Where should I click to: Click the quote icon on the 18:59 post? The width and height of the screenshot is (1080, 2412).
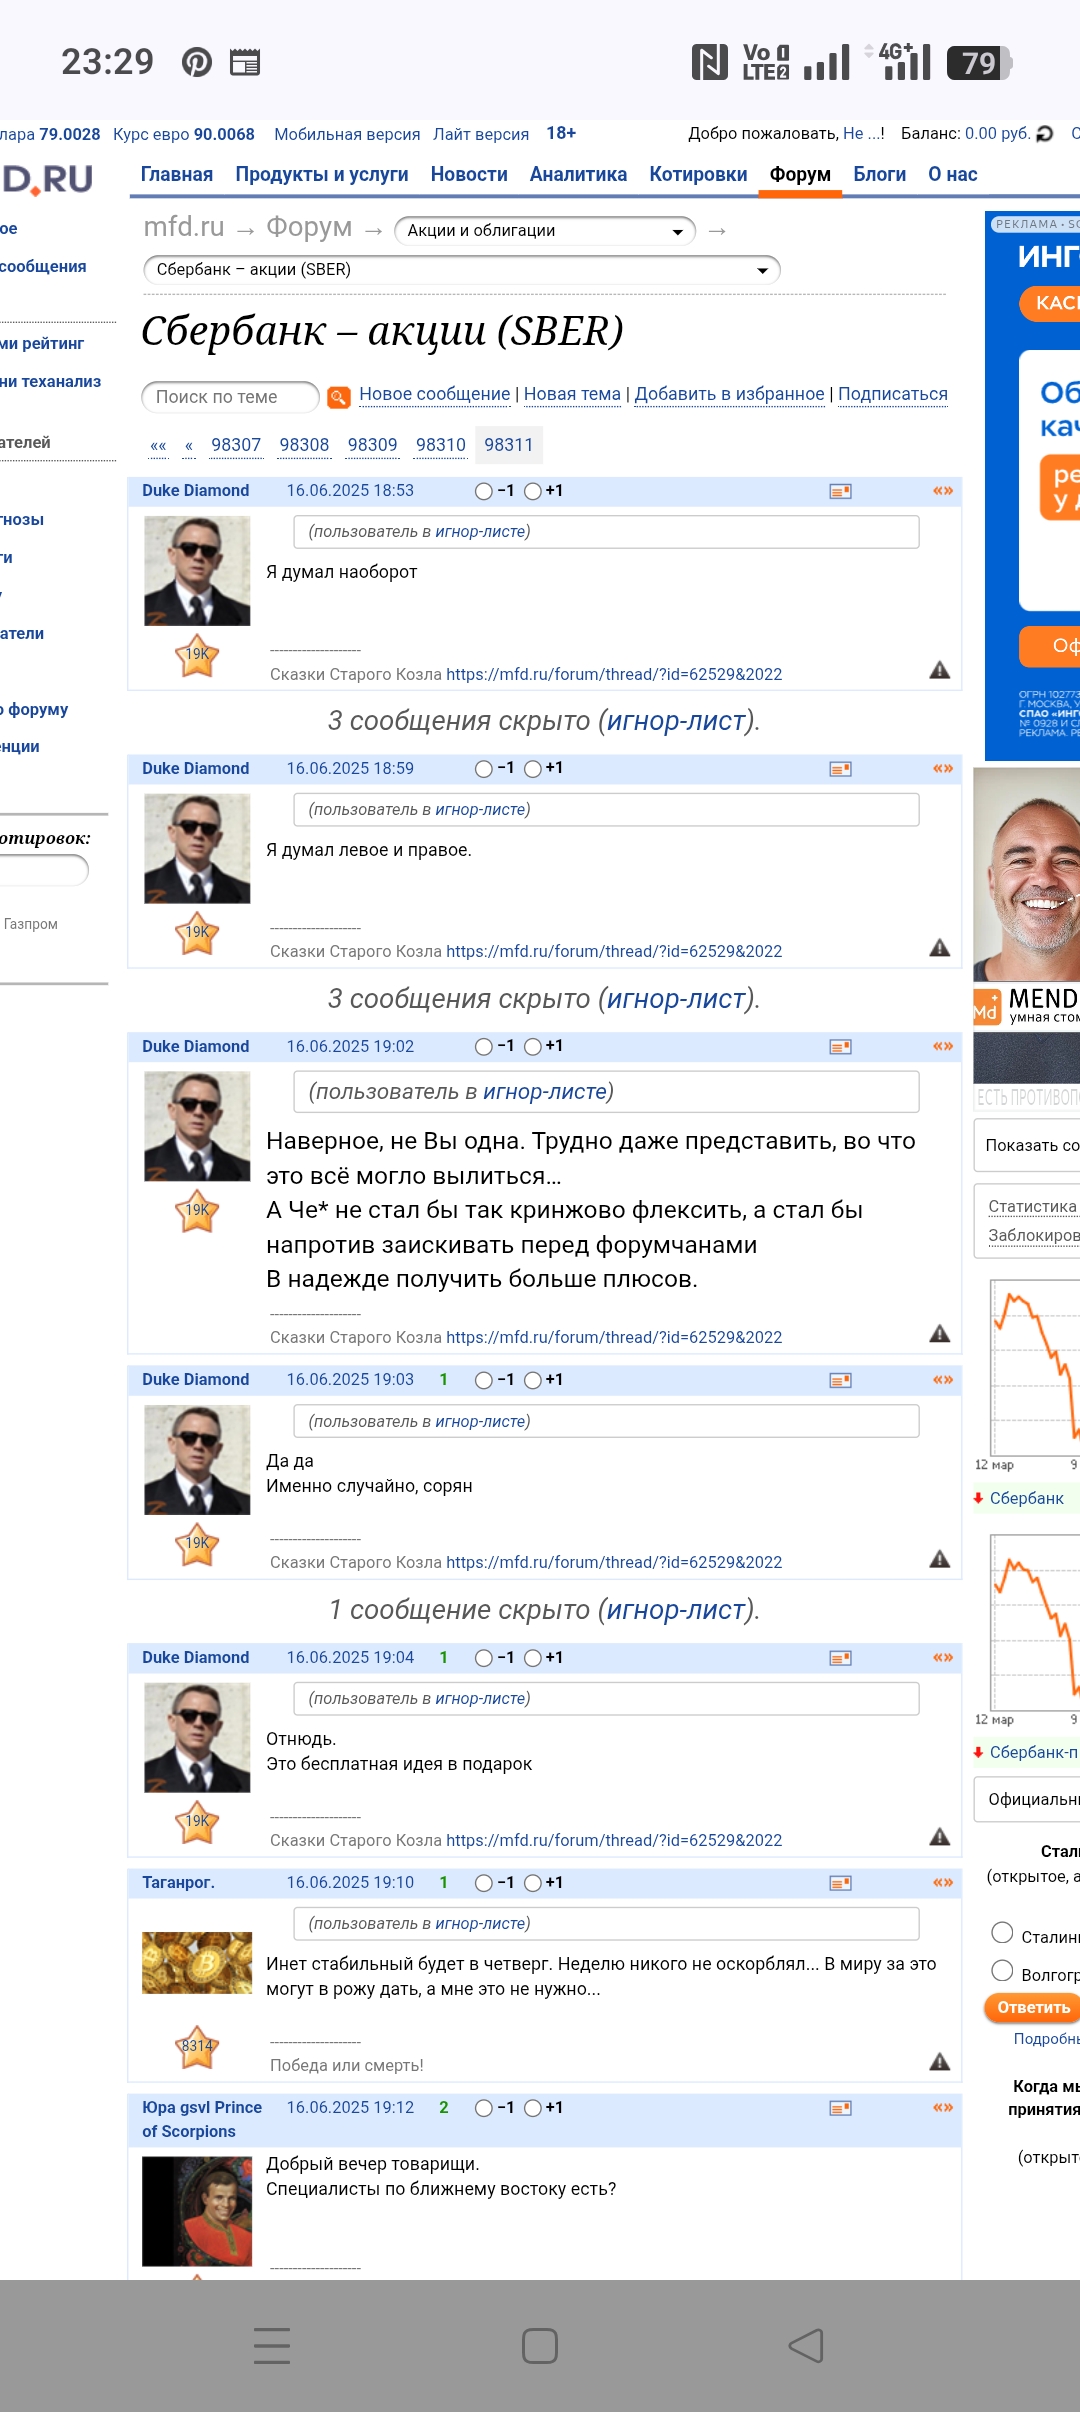point(943,769)
